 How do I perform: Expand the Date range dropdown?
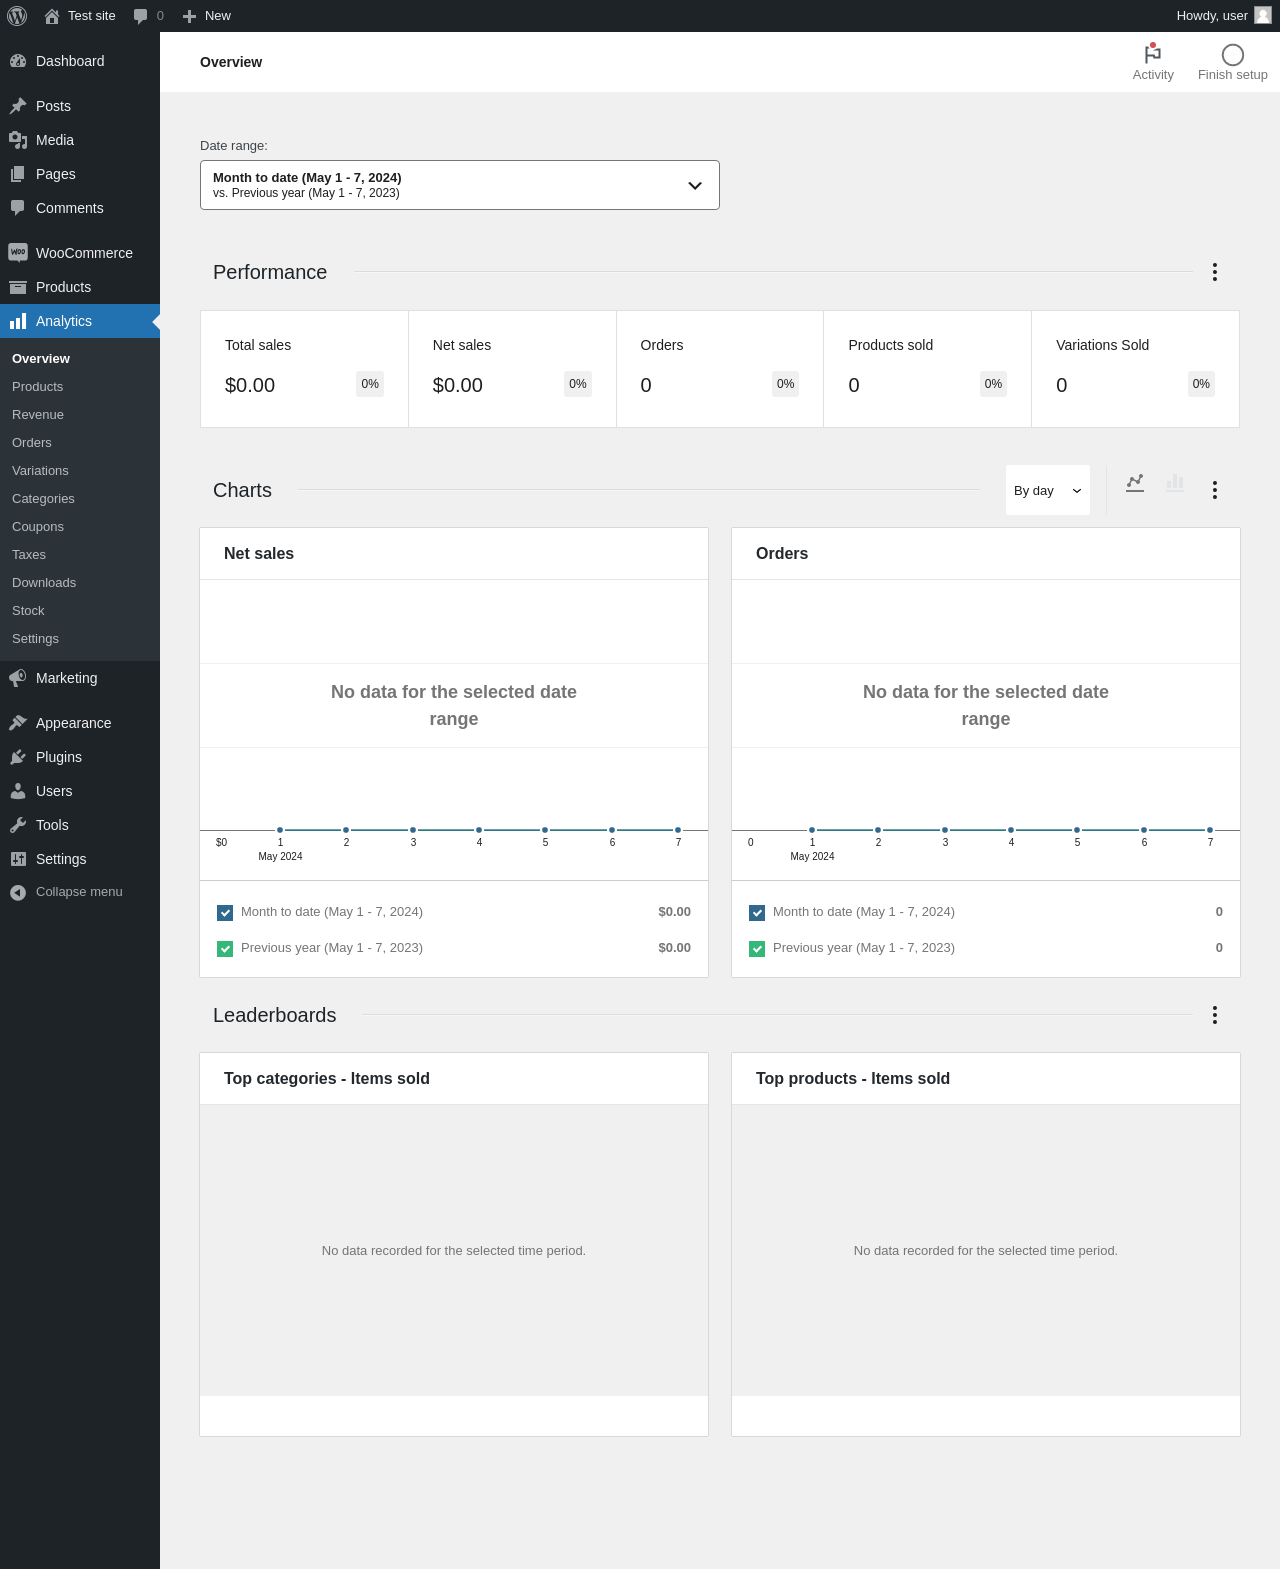click(460, 185)
